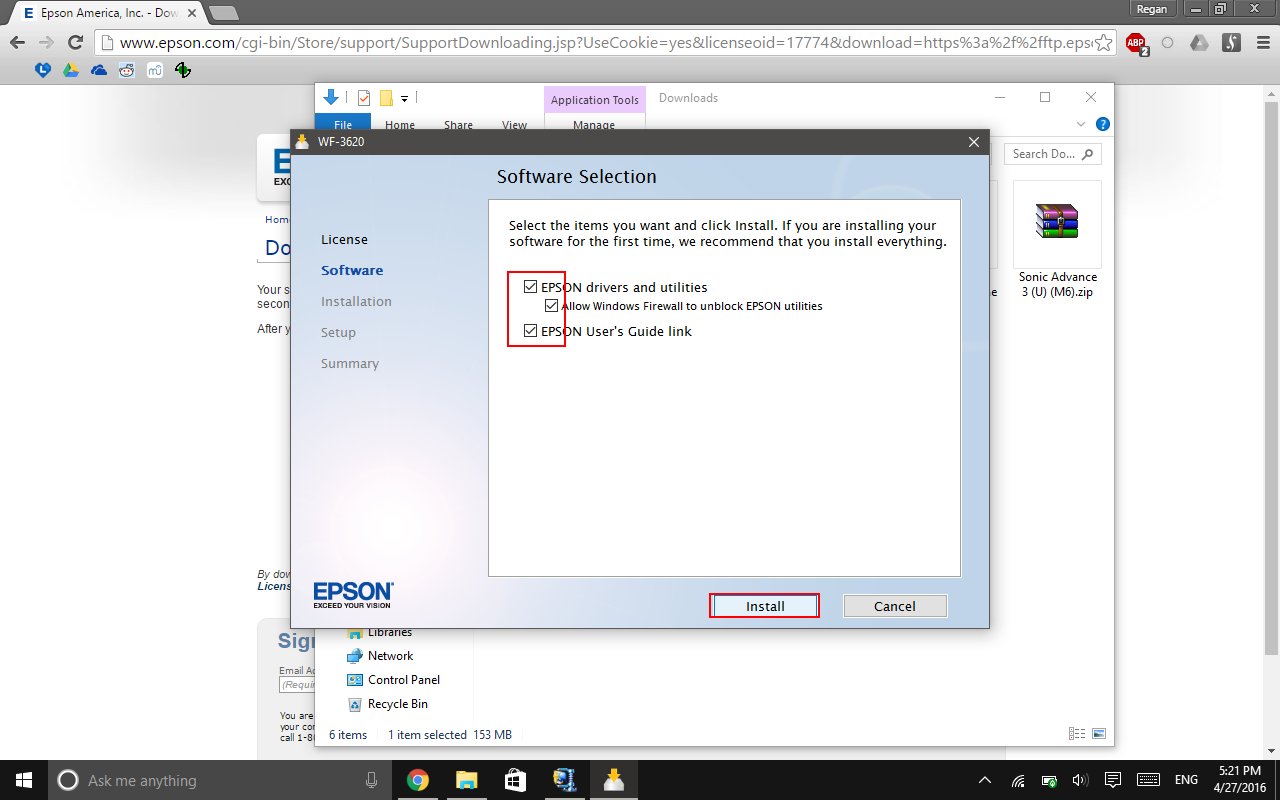Open the Chrome hamburger menu

[x=1262, y=43]
